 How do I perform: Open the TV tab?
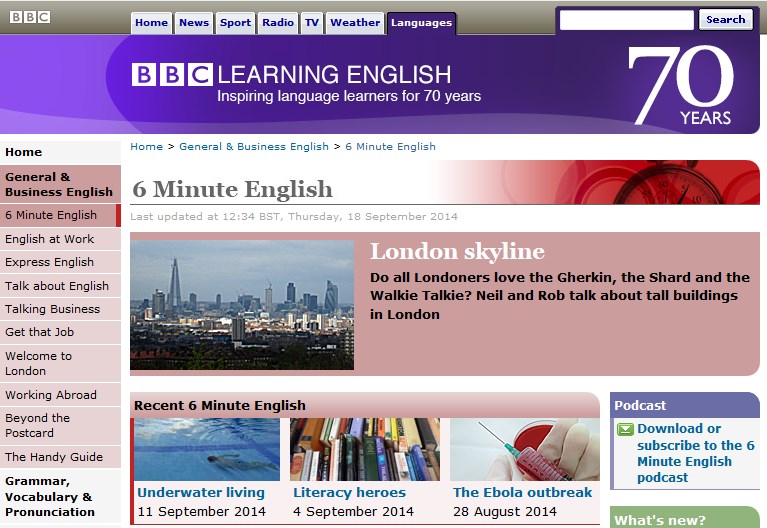[312, 23]
